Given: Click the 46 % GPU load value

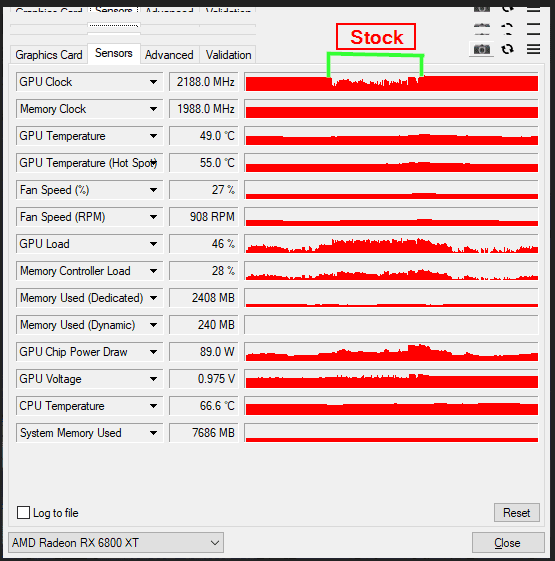Looking at the screenshot, I should 204,244.
